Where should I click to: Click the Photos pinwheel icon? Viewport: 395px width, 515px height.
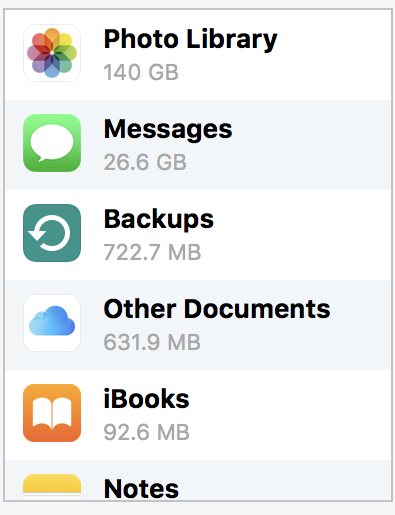52,53
